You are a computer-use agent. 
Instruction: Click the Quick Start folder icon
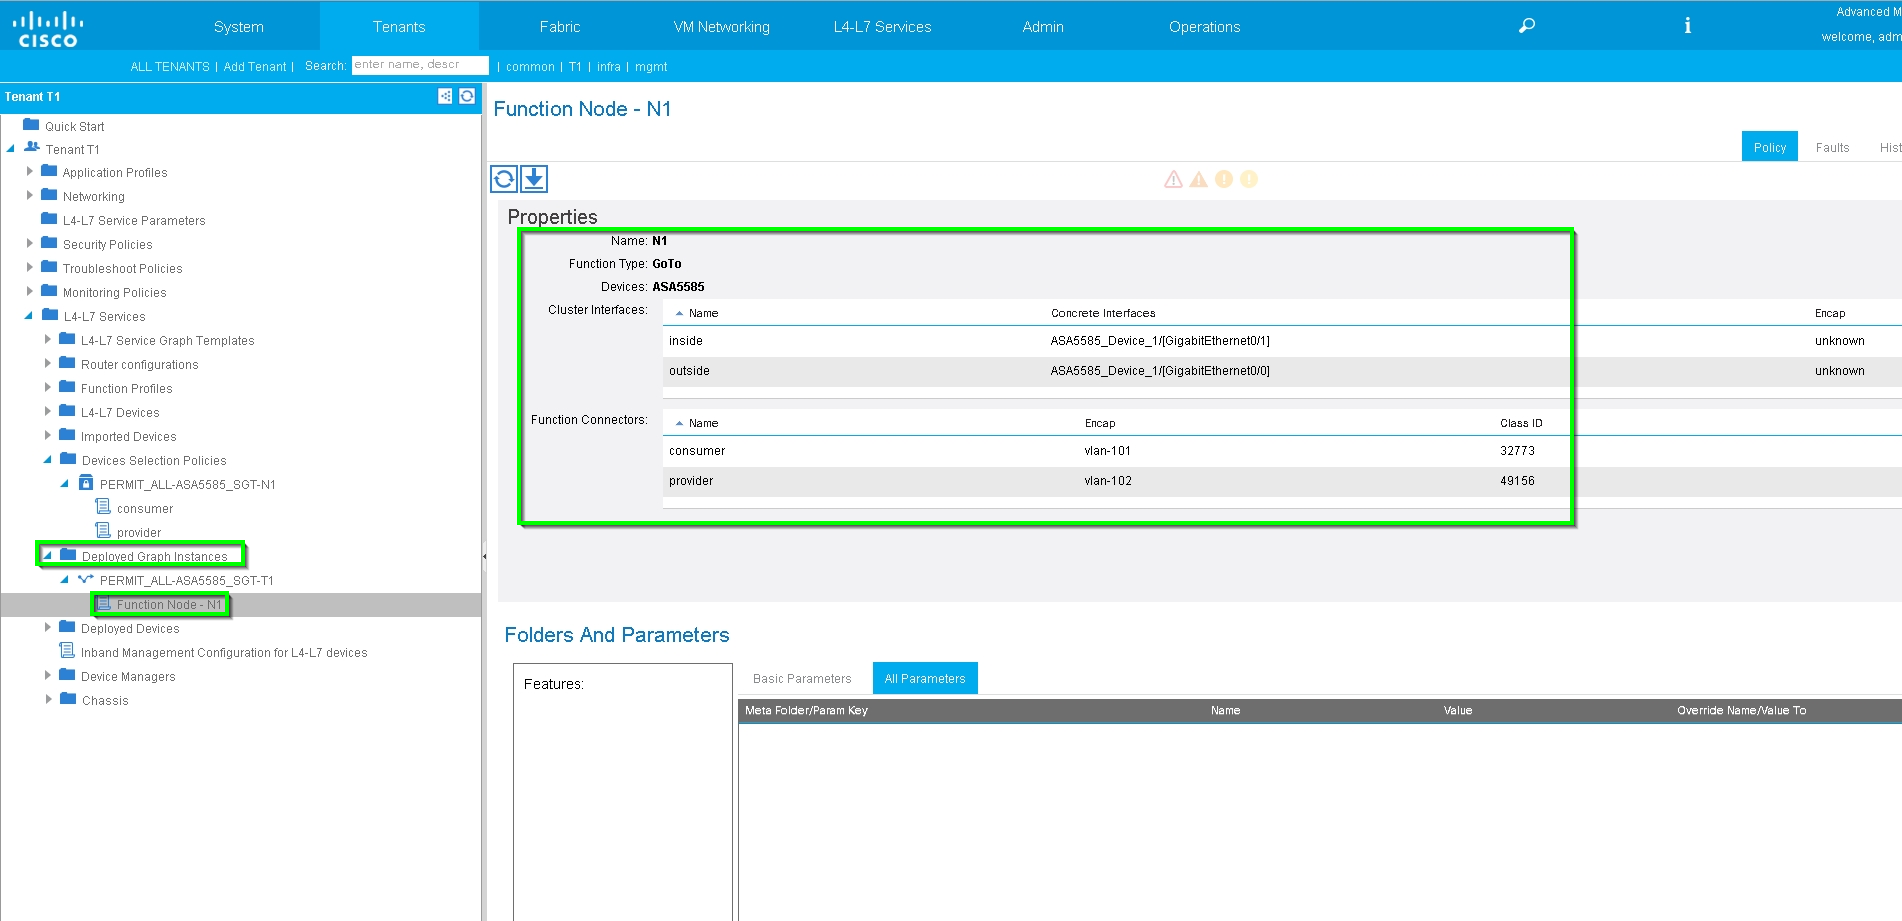tap(31, 125)
